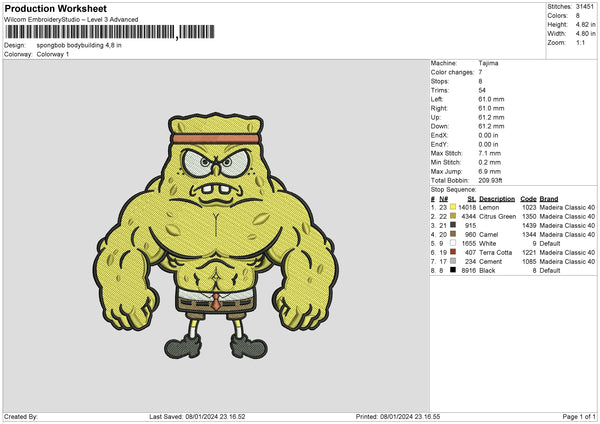Click the 'Code' column header
The height and width of the screenshot is (424, 600).
pos(528,199)
